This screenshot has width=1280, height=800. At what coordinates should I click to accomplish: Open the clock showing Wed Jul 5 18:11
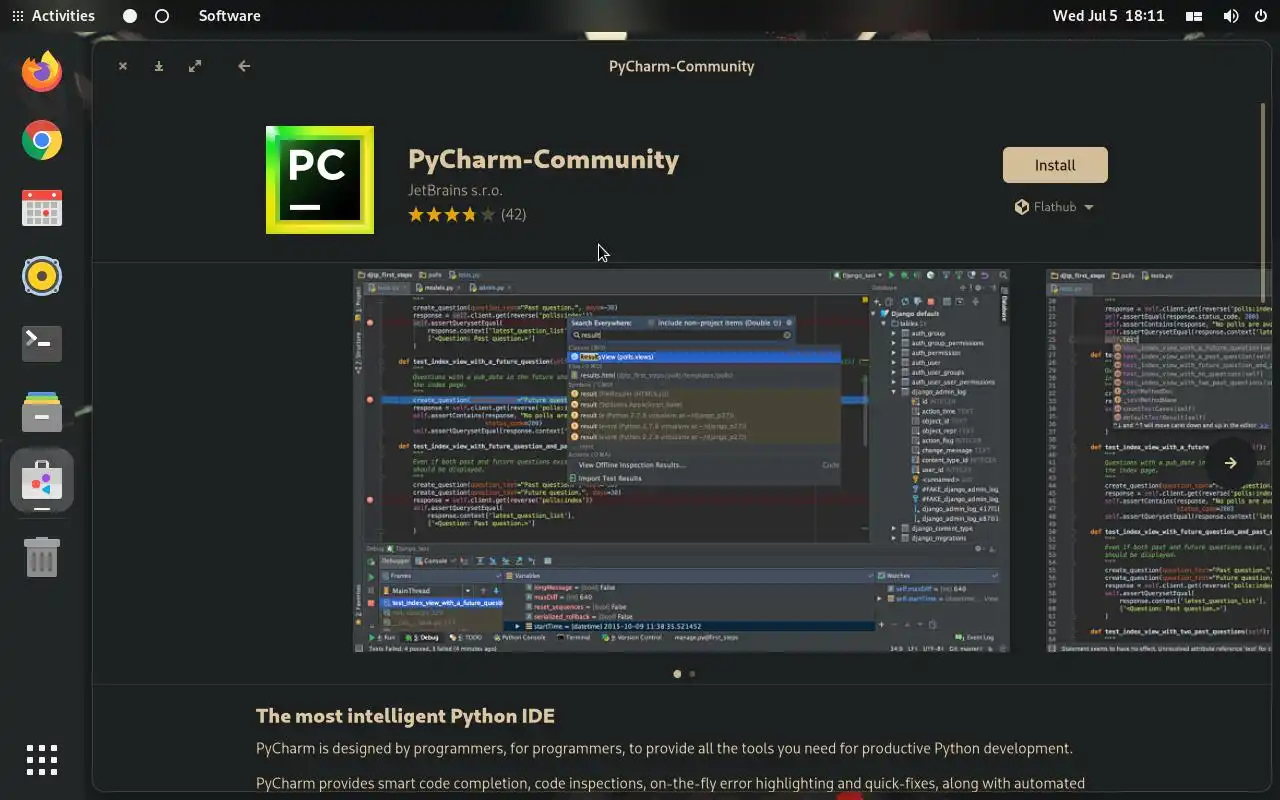click(x=1108, y=16)
